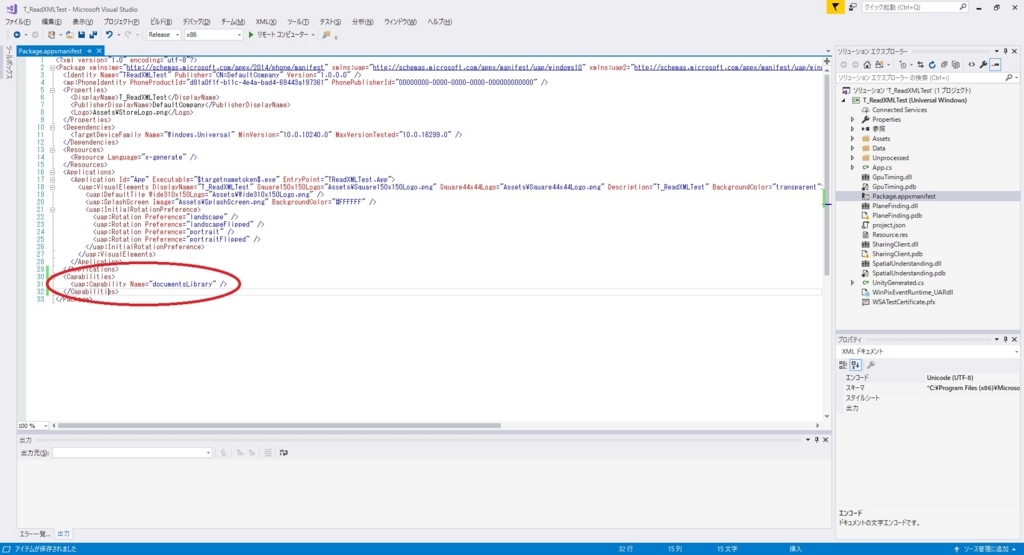1024x555 pixels.
Task: Pin the Solution Explorer panel
Action: (1005, 51)
